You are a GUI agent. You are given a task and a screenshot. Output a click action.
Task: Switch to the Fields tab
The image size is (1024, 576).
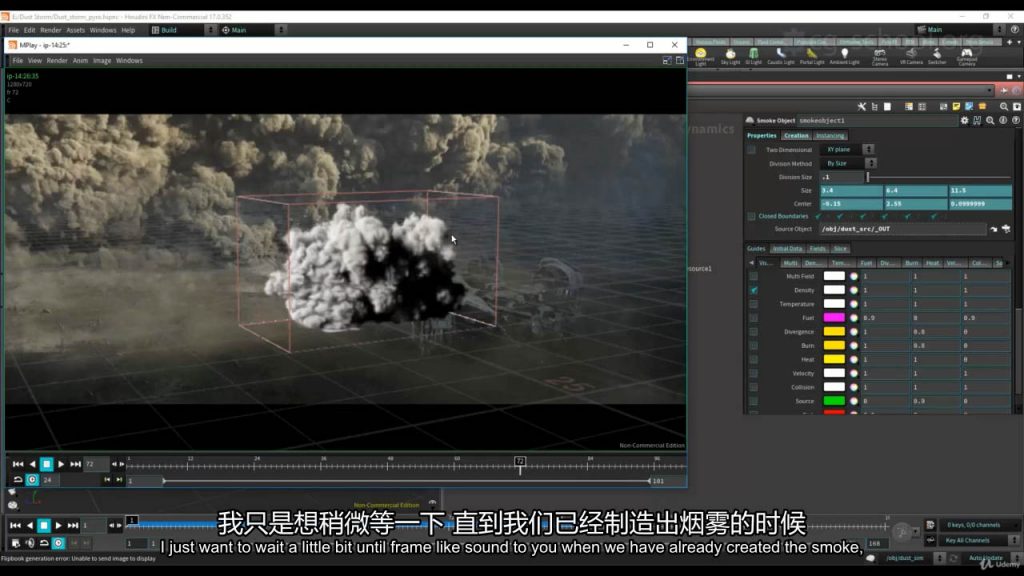pos(818,249)
